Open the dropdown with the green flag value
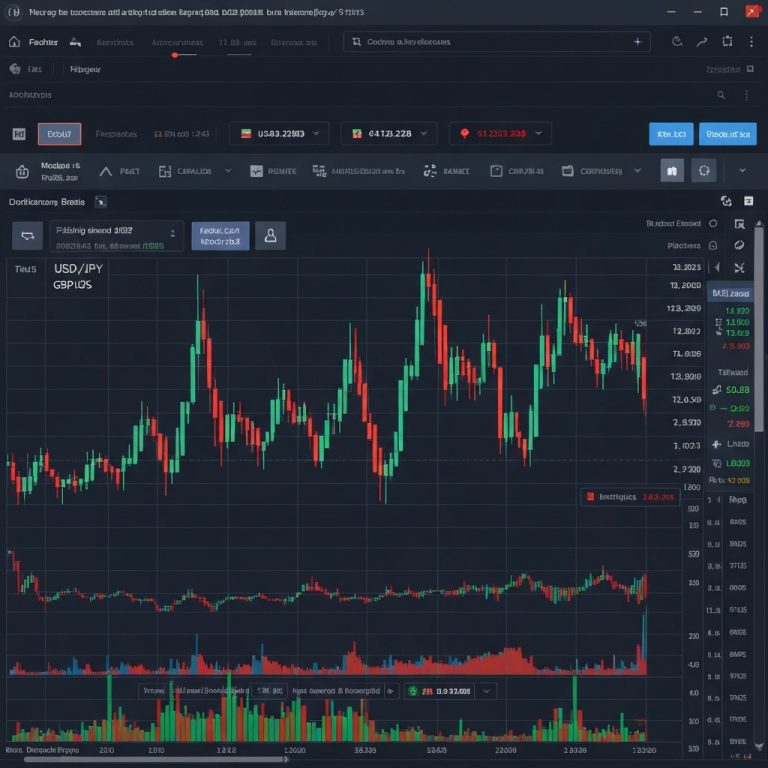Viewport: 768px width, 768px height. point(388,133)
